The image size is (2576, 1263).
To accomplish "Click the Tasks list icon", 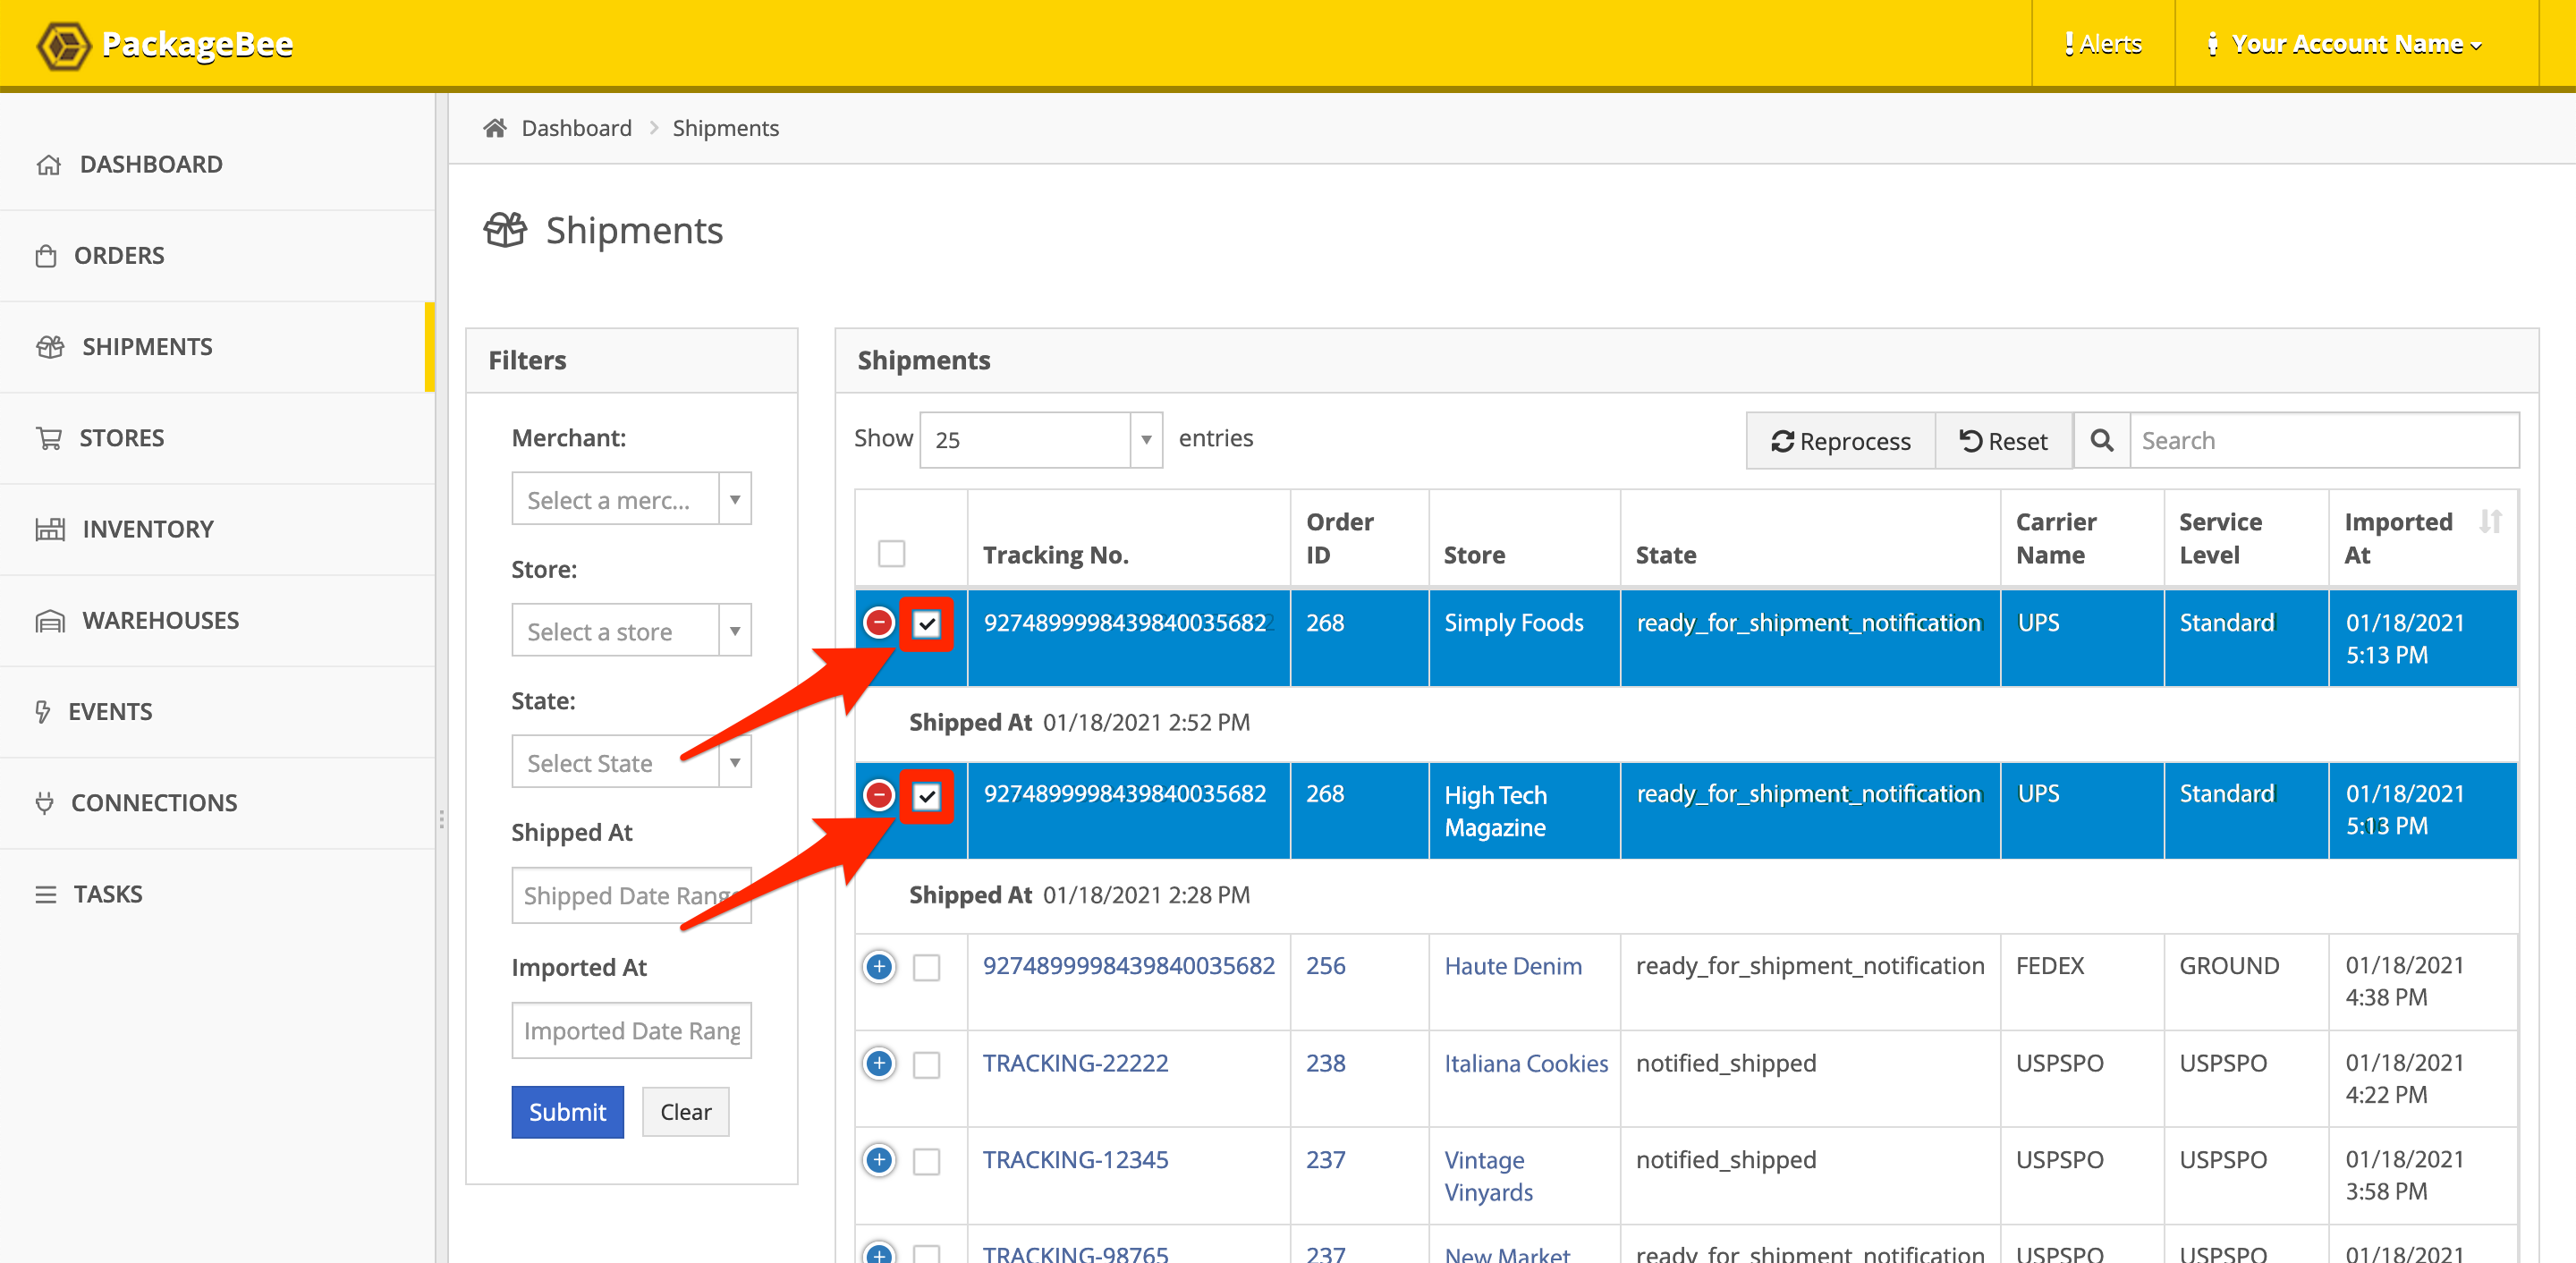I will pyautogui.click(x=46, y=894).
